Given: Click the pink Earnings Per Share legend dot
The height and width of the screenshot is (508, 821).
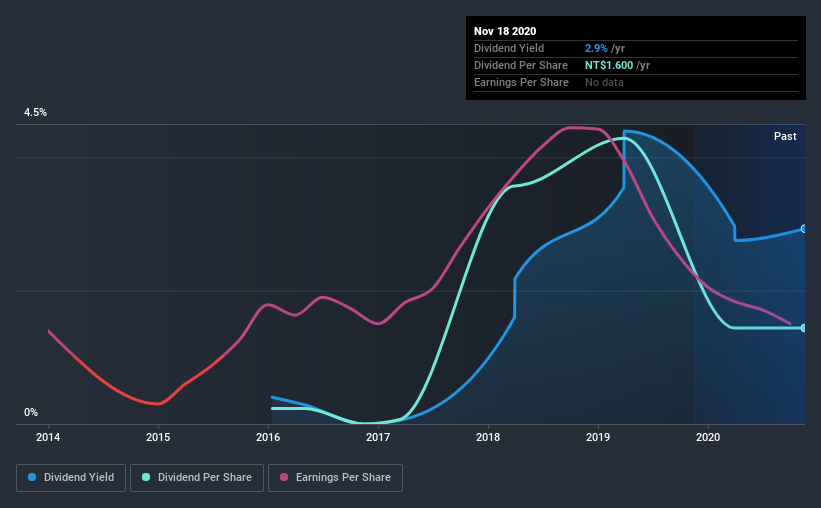Looking at the screenshot, I should click(284, 477).
